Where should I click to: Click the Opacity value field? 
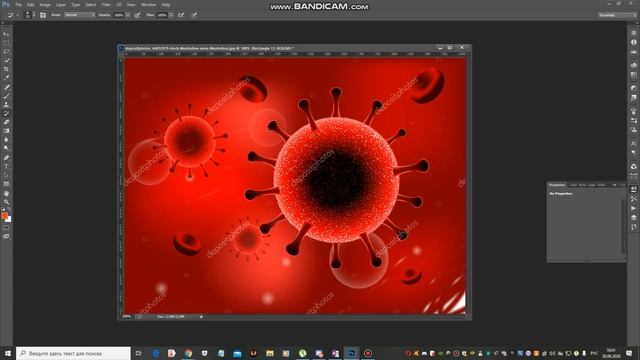pyautogui.click(x=119, y=15)
